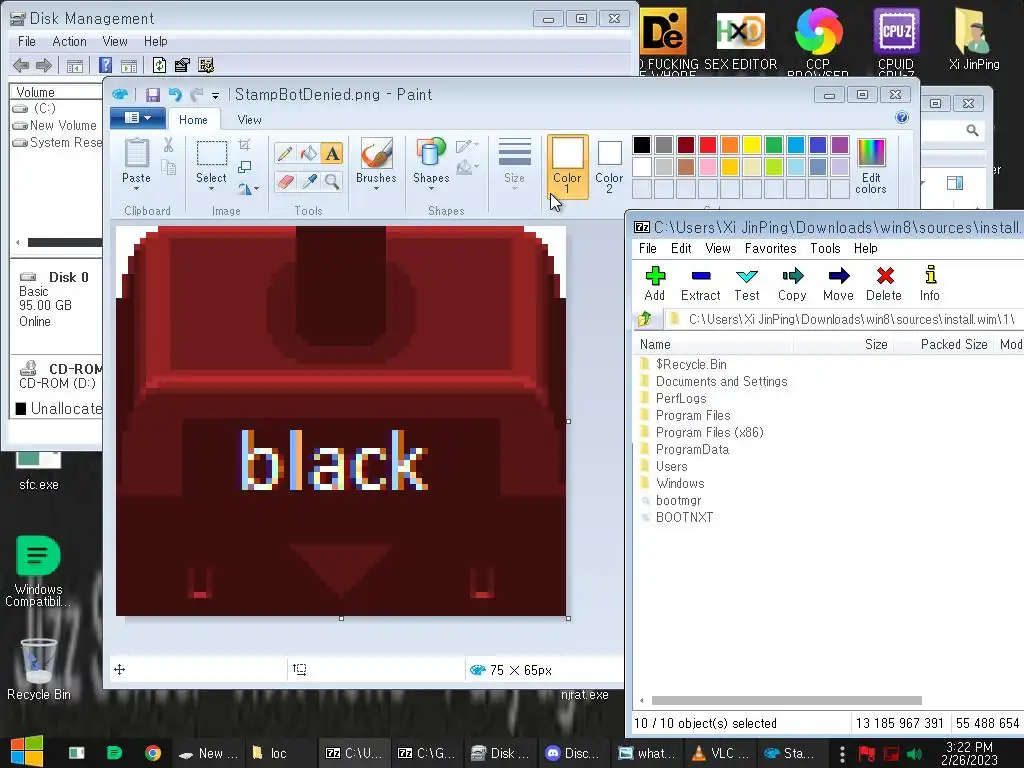Open the Windows Start button
The width and height of the screenshot is (1024, 768).
pyautogui.click(x=27, y=752)
